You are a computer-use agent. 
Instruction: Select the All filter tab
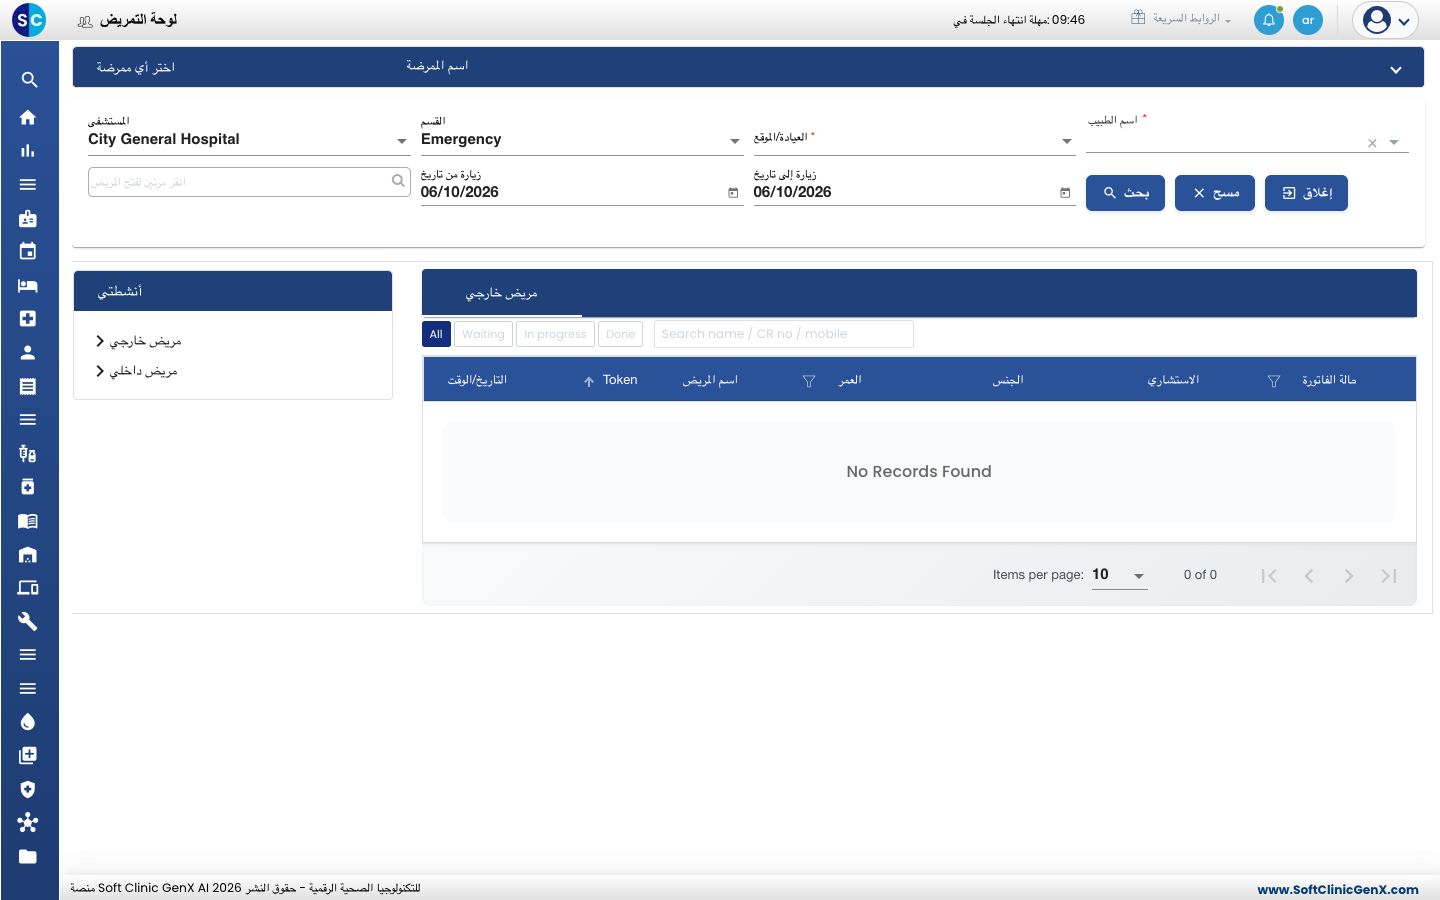(436, 334)
